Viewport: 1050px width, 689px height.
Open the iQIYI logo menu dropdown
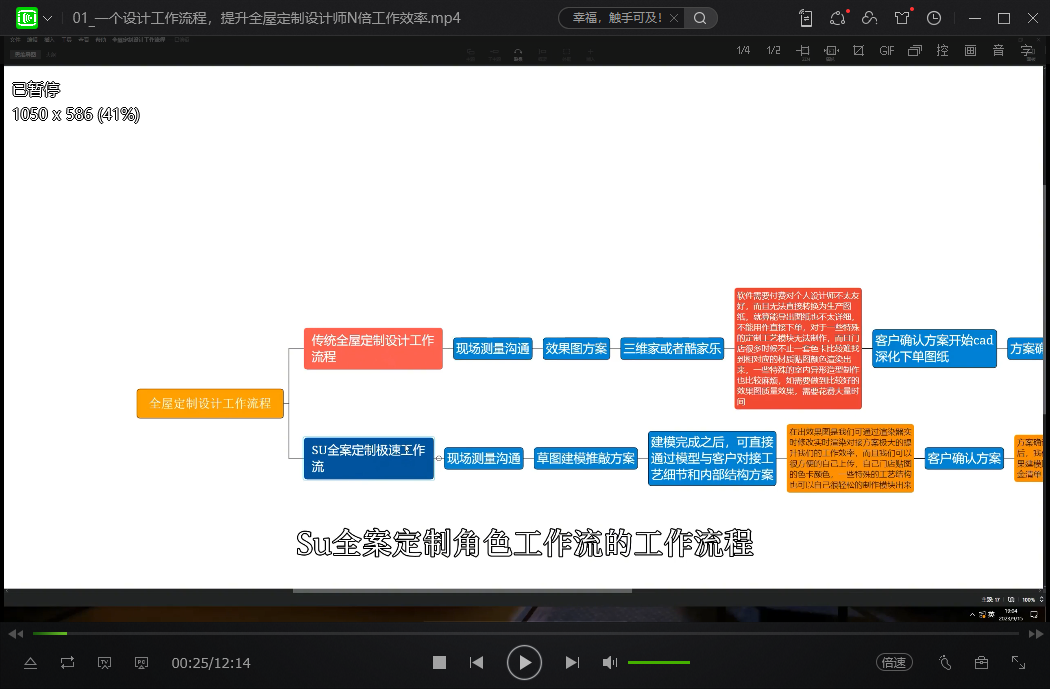tap(47, 18)
